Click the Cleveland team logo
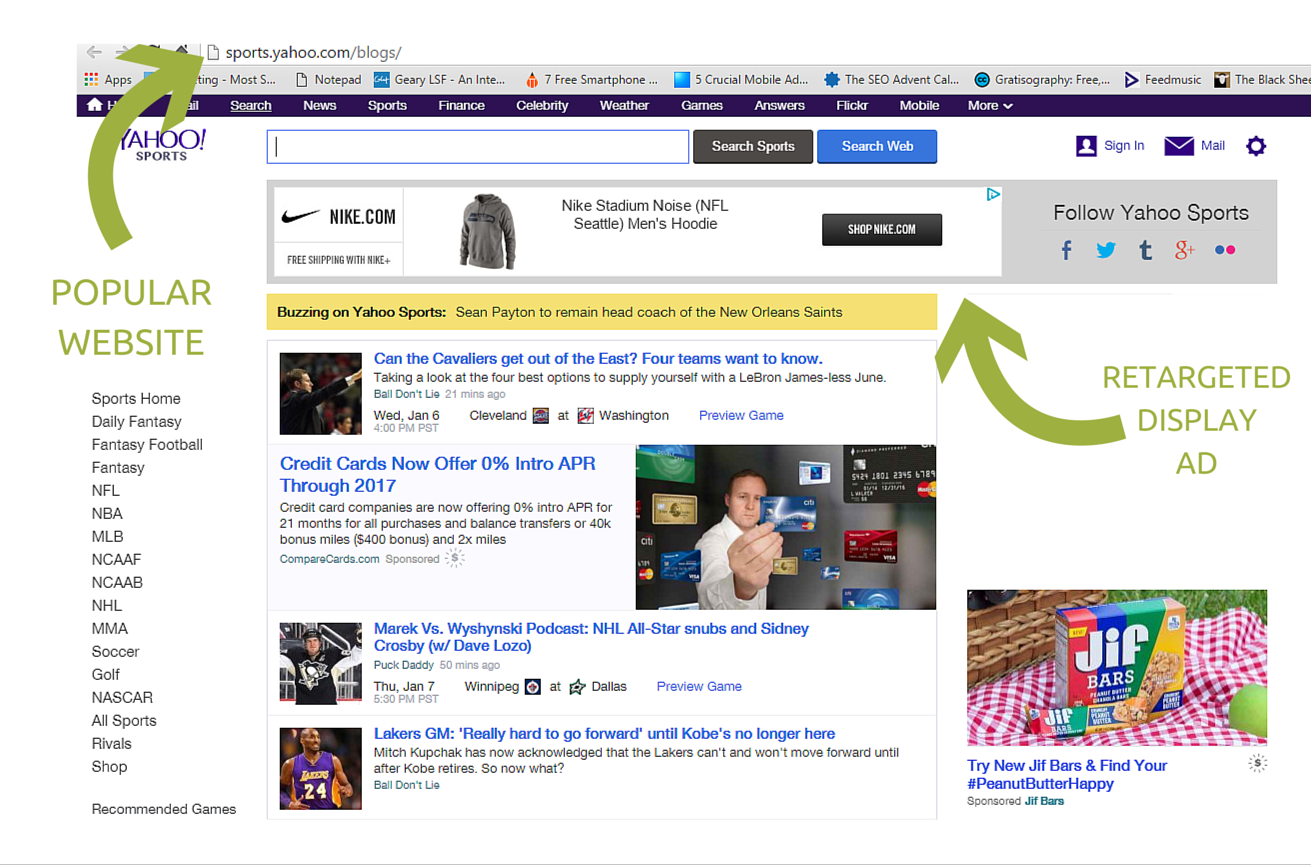Viewport: 1311px width, 865px height. pyautogui.click(x=541, y=415)
